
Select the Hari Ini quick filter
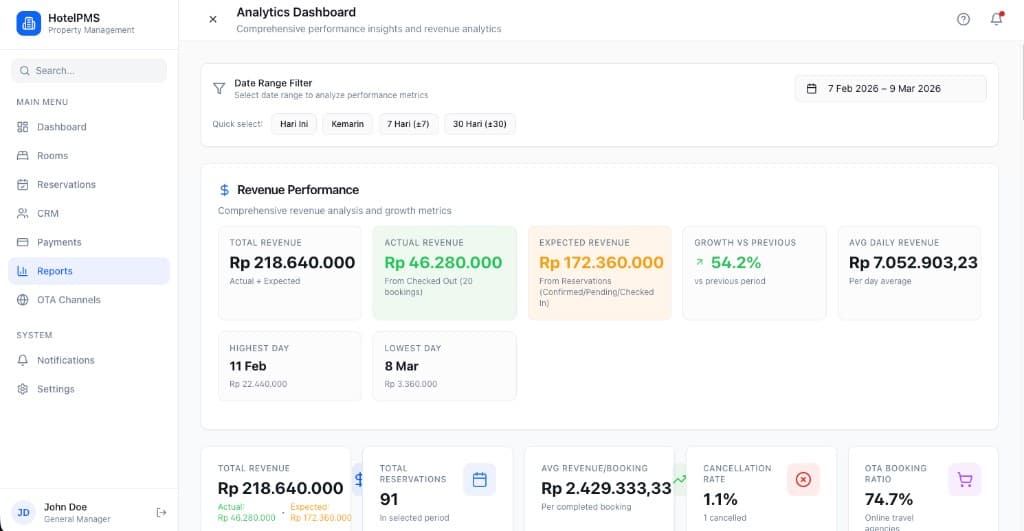293,124
